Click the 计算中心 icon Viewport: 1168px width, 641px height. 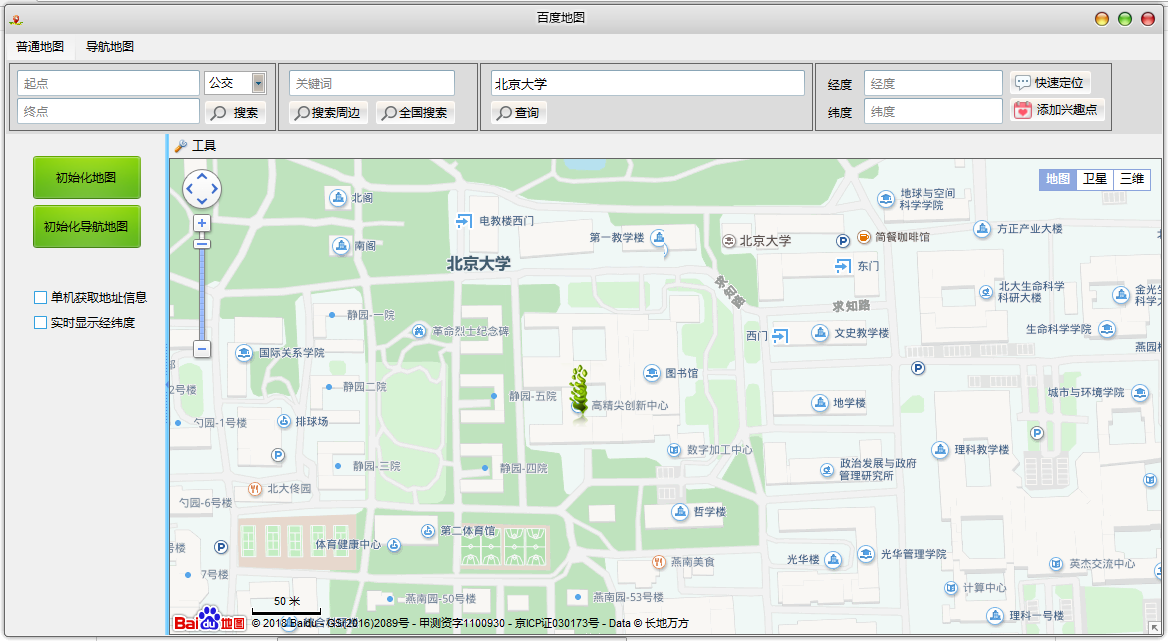pyautogui.click(x=951, y=588)
